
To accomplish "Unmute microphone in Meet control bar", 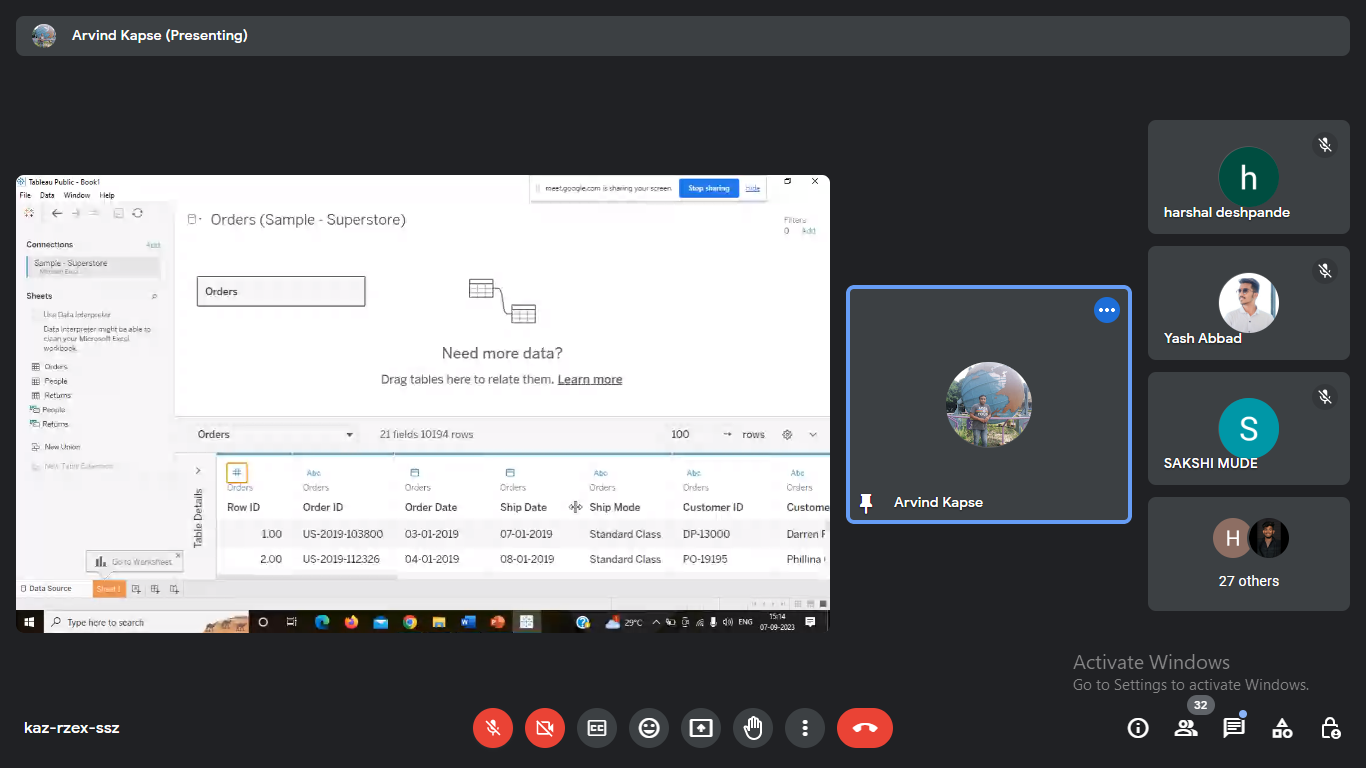I will click(493, 728).
